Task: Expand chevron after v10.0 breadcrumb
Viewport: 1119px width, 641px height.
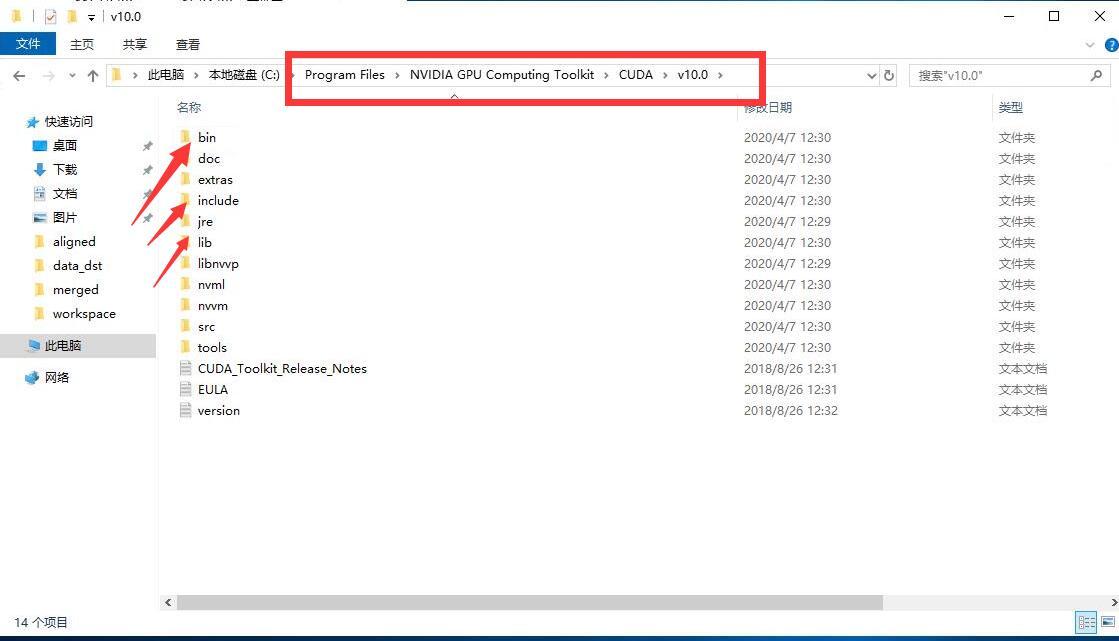Action: tap(720, 75)
